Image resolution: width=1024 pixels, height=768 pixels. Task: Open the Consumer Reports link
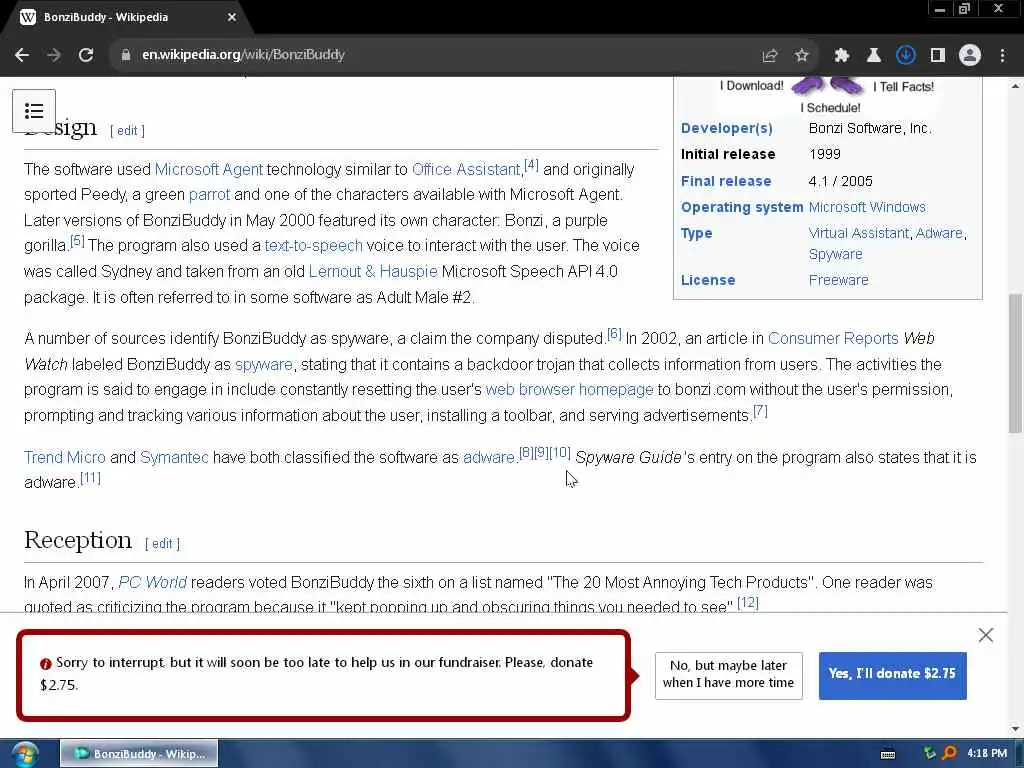tap(833, 338)
